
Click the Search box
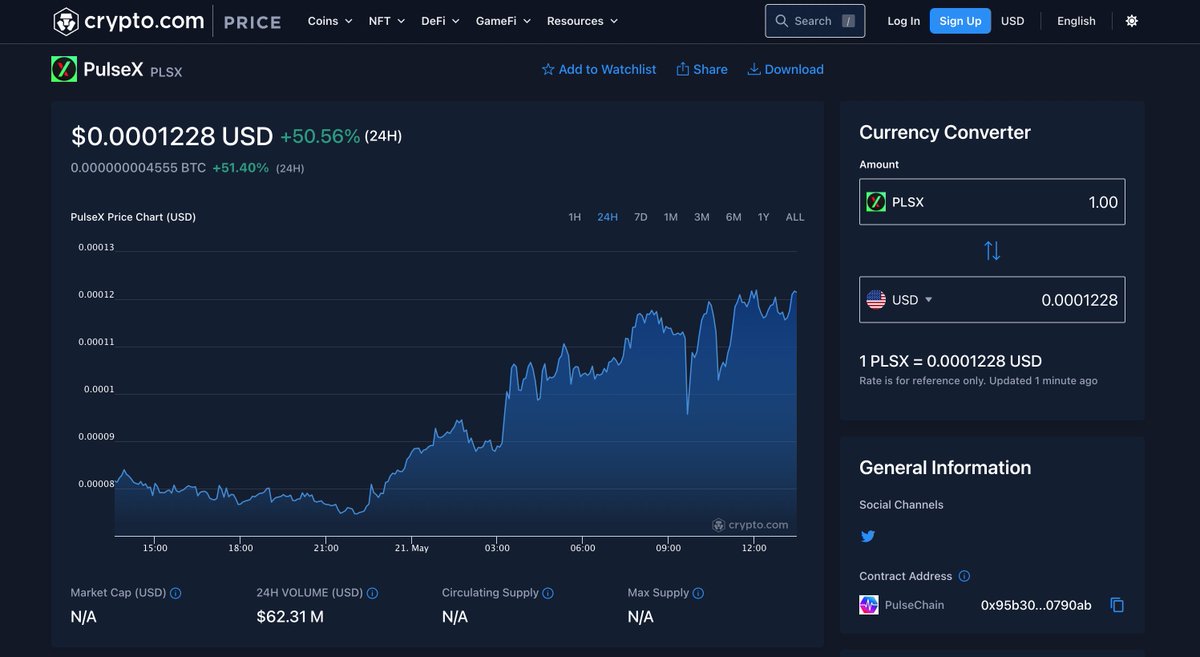click(x=815, y=21)
